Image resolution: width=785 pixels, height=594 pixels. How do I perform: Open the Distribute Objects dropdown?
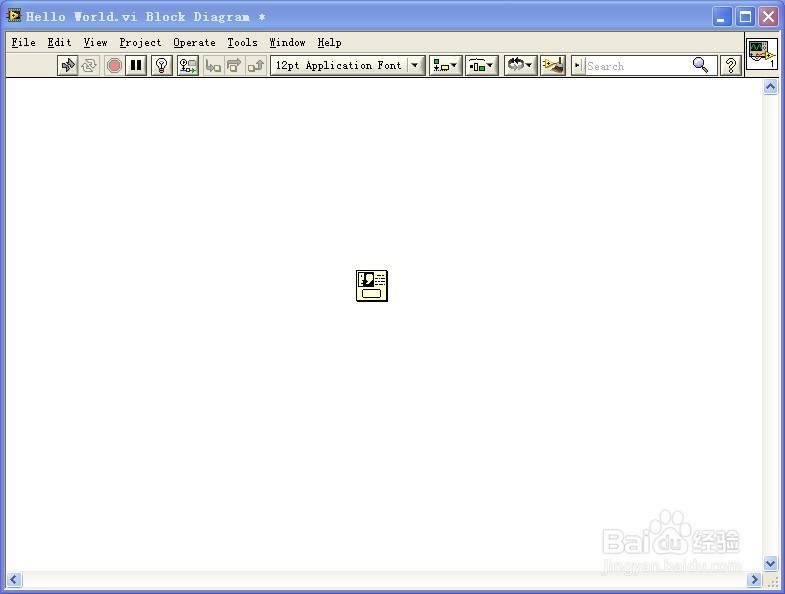click(x=481, y=66)
